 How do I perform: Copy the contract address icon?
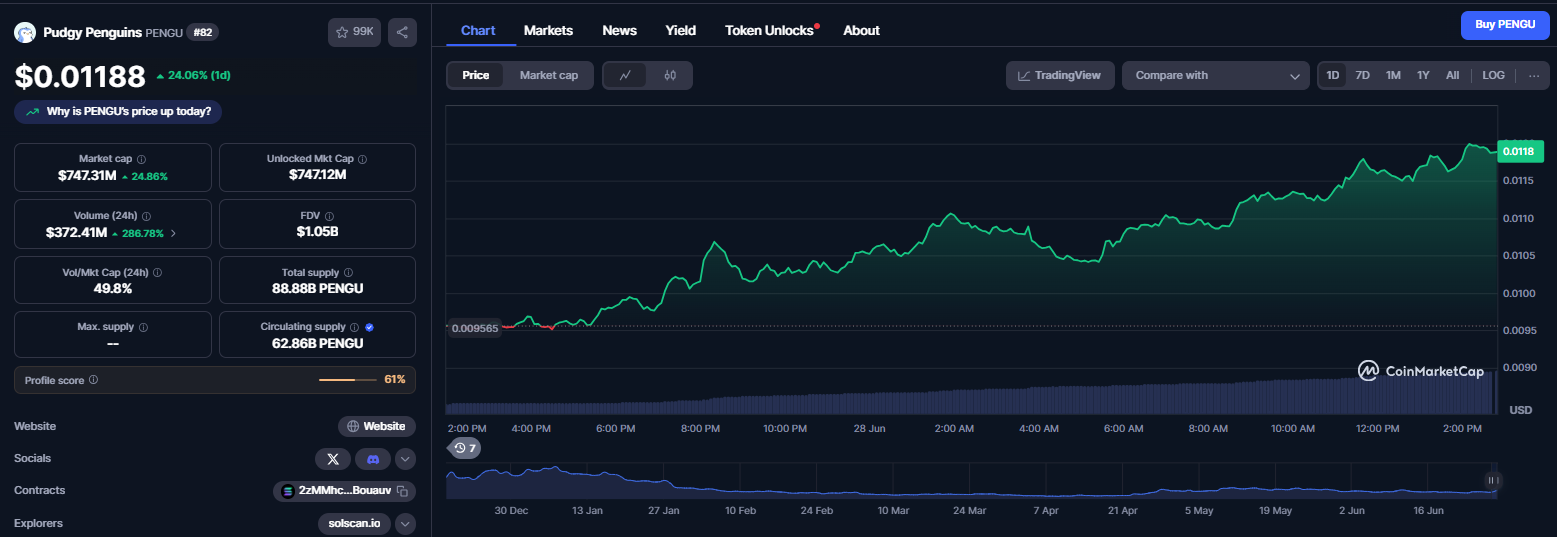tap(401, 491)
